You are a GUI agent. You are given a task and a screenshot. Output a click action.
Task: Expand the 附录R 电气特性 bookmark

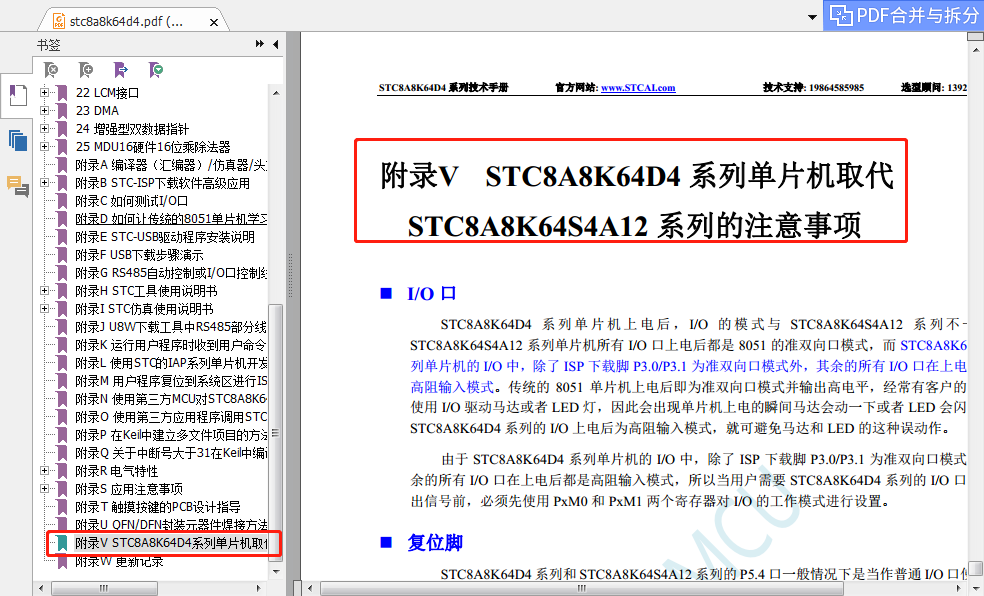[x=44, y=471]
